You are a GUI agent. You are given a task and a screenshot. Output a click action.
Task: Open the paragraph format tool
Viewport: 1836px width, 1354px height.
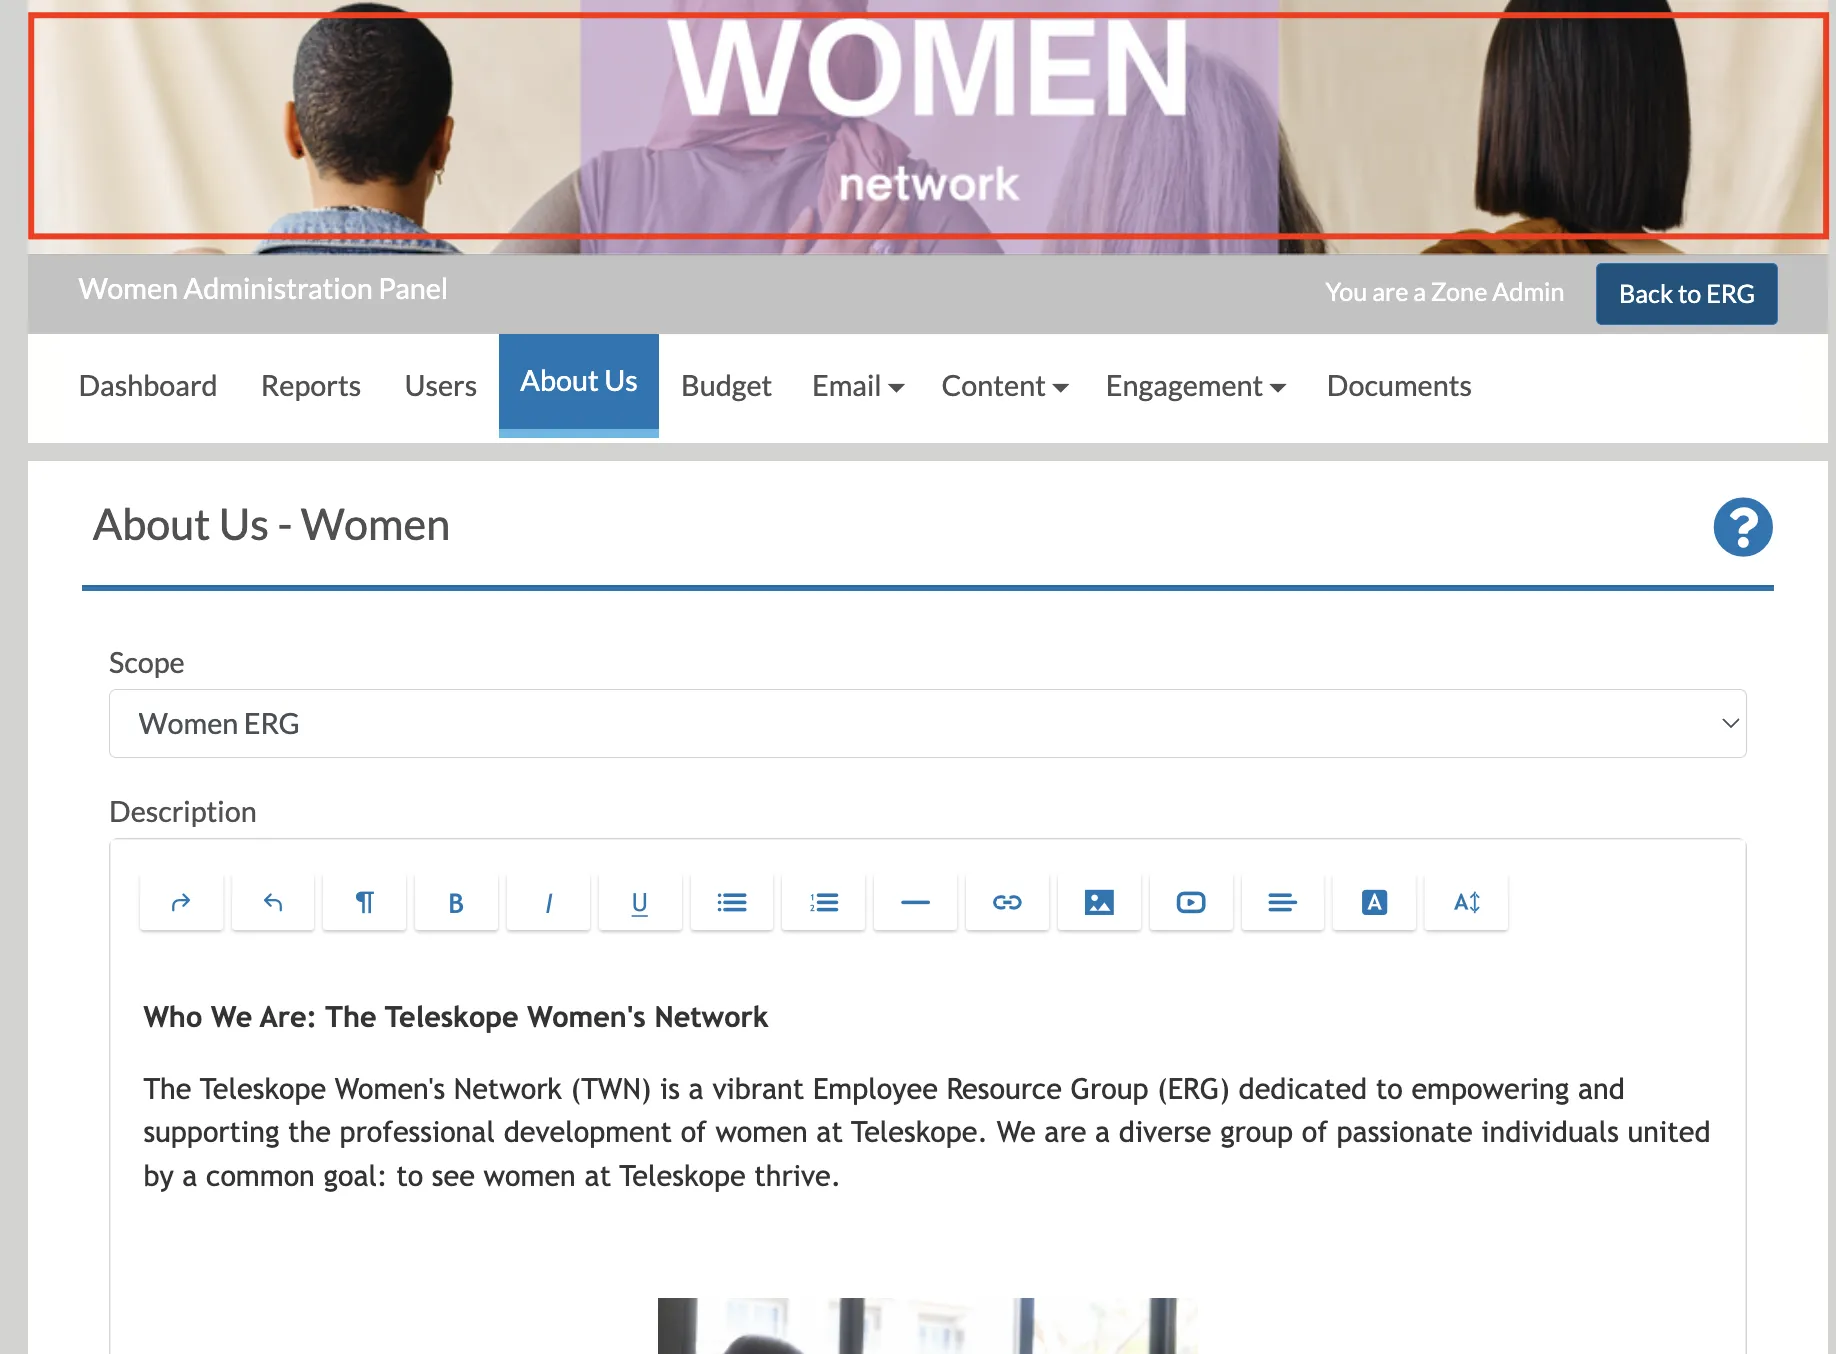(365, 902)
